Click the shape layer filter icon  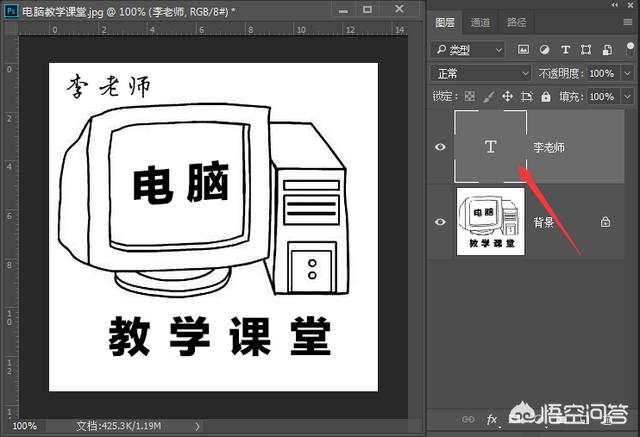point(584,49)
